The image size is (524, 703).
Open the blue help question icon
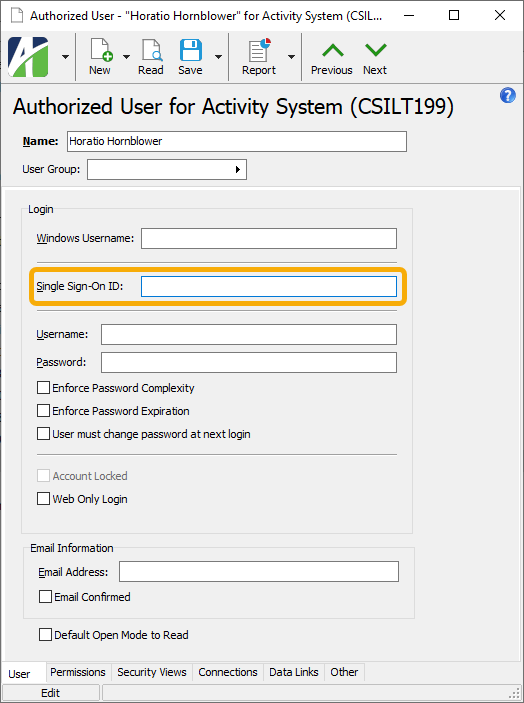[x=507, y=95]
